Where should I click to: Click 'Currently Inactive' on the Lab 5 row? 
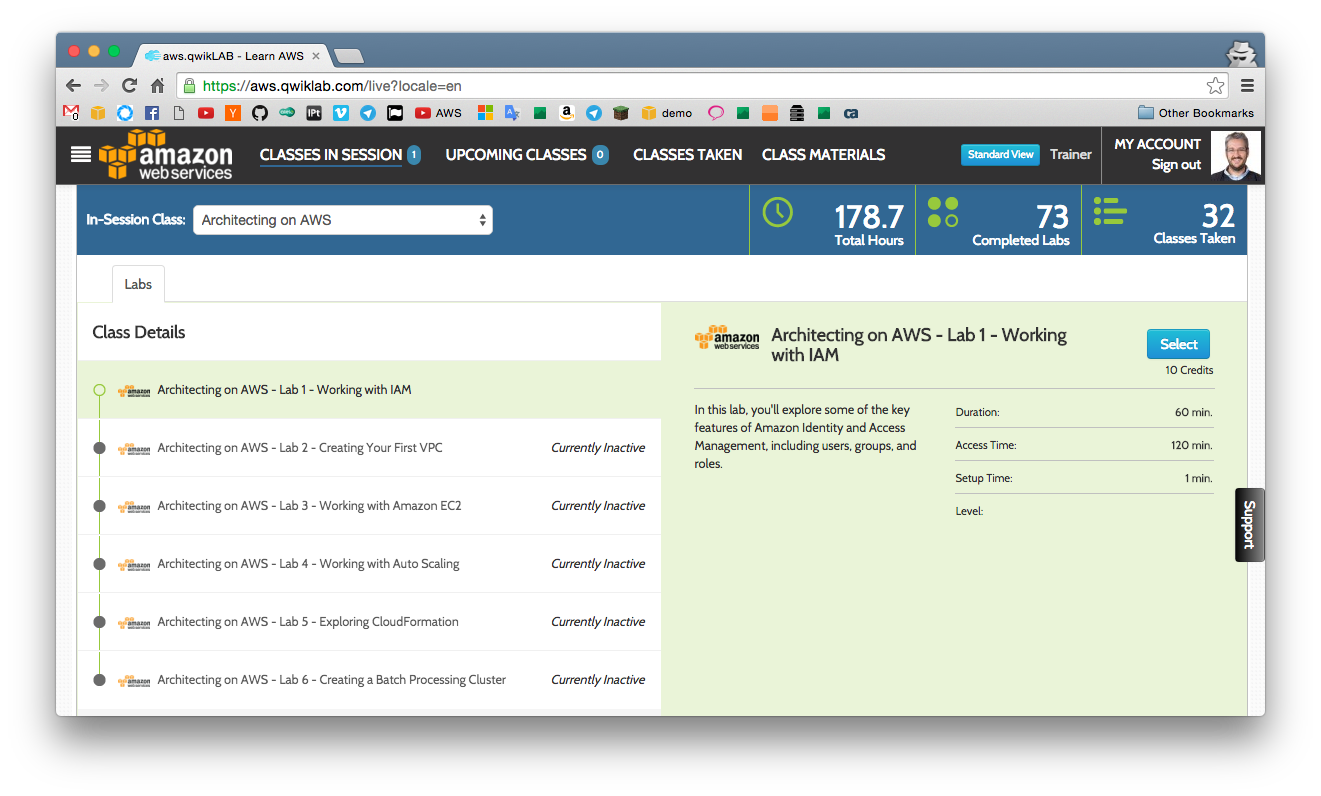click(598, 622)
